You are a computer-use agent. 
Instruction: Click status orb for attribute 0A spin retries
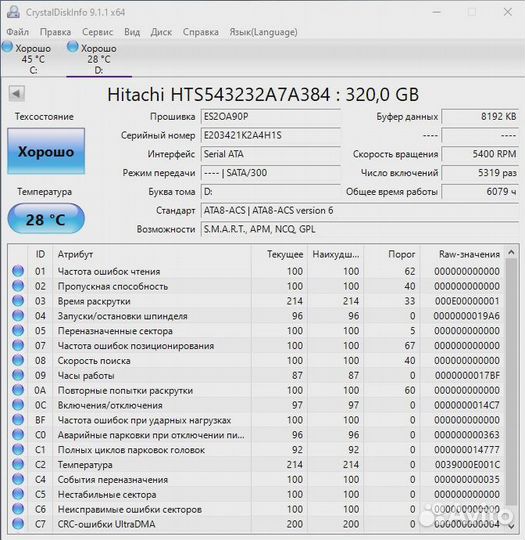click(x=18, y=390)
